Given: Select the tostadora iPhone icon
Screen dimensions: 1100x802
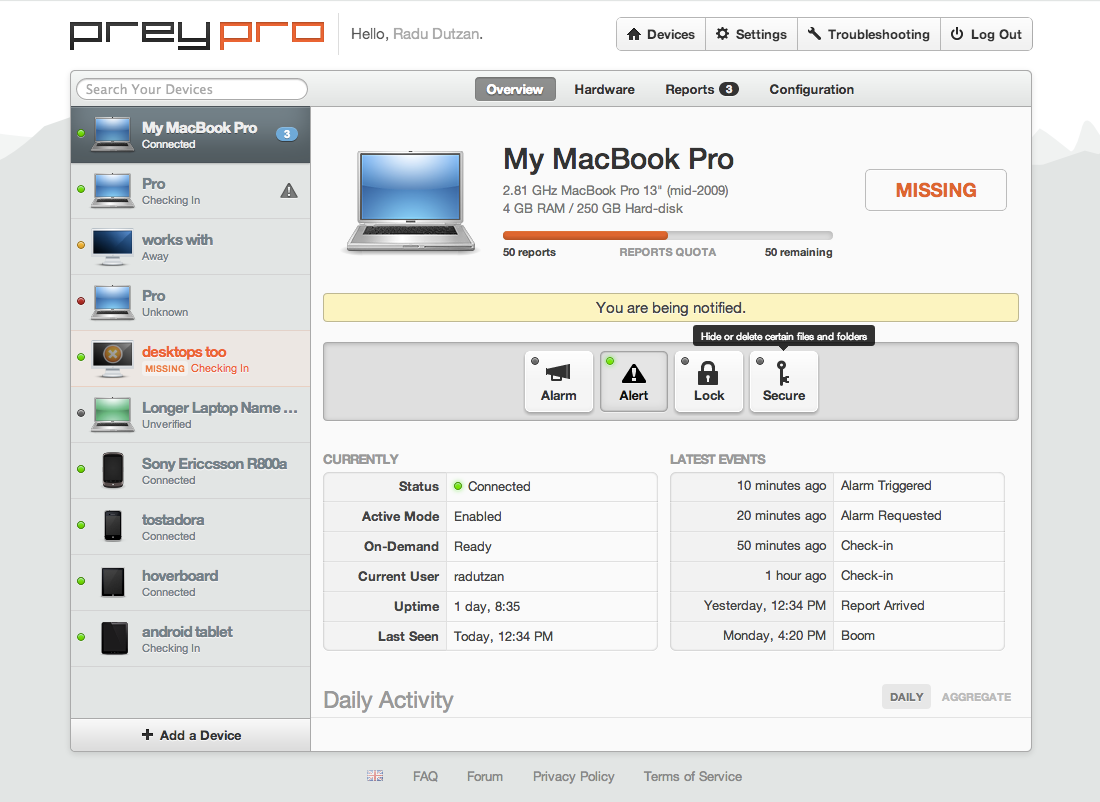Looking at the screenshot, I should [113, 526].
